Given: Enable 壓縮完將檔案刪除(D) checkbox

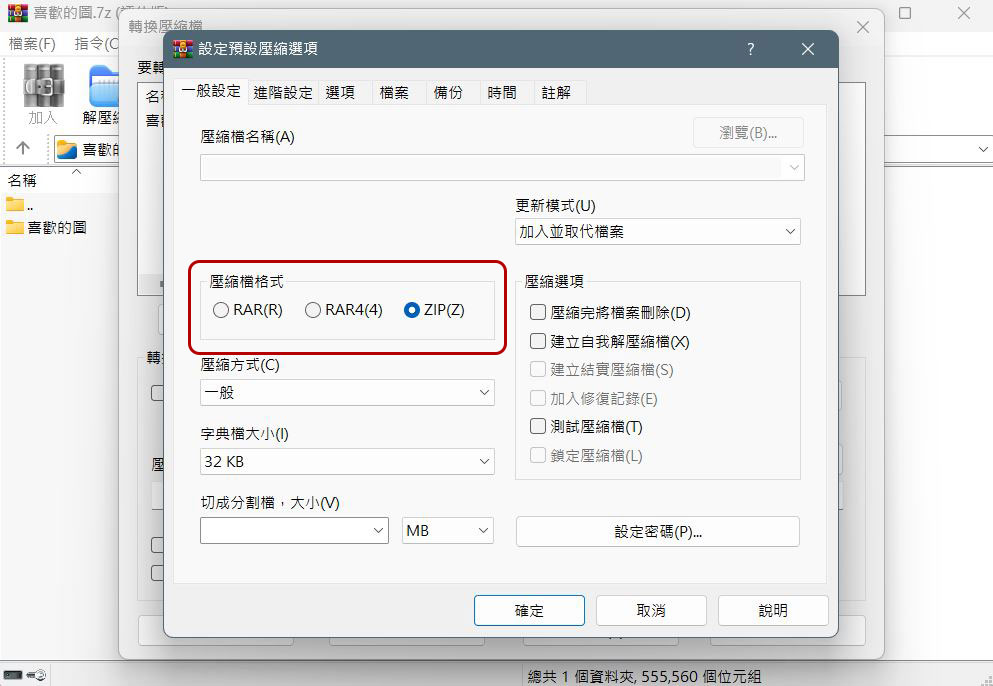Looking at the screenshot, I should point(538,312).
